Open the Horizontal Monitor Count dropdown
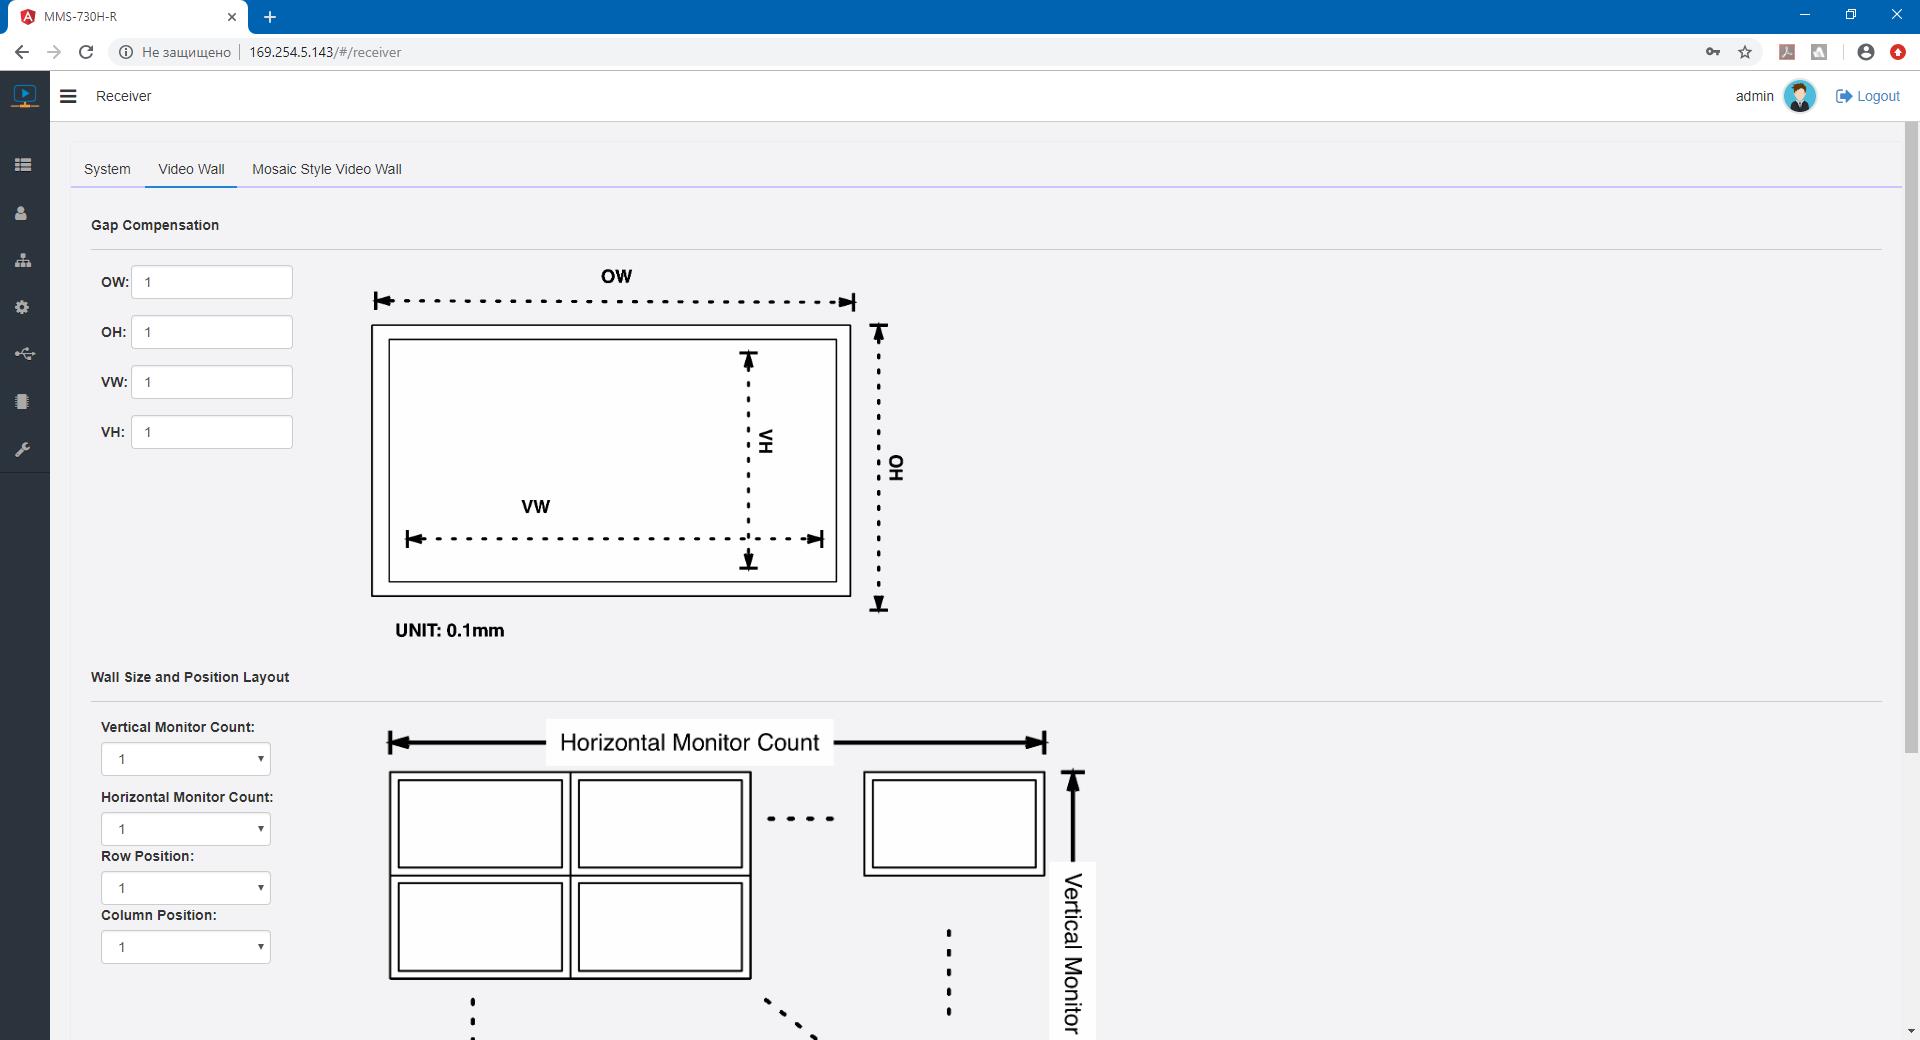This screenshot has width=1920, height=1040. point(186,829)
